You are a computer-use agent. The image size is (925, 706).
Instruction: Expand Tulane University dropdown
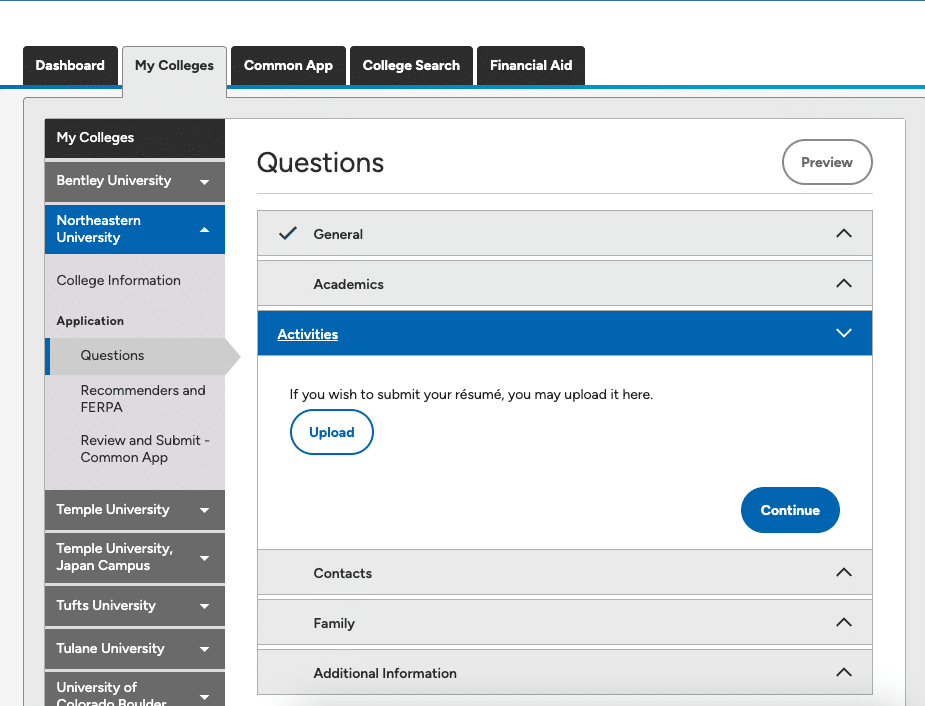pos(135,649)
